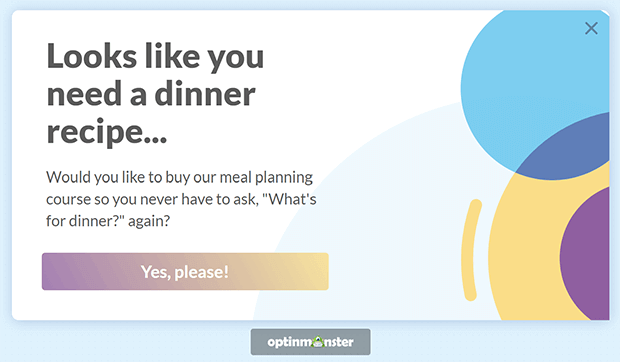Click the "need a dinner" heading line
This screenshot has height=362, width=620.
[x=151, y=94]
